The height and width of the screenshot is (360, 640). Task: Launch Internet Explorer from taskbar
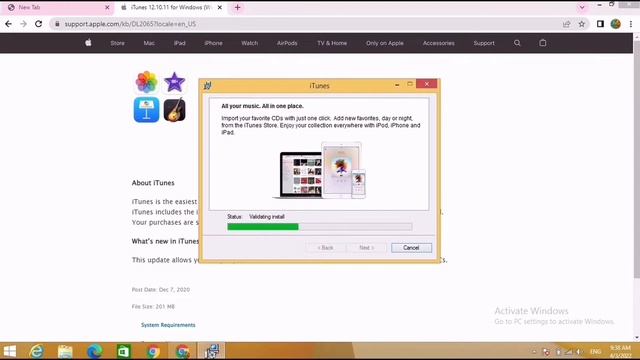(37, 351)
